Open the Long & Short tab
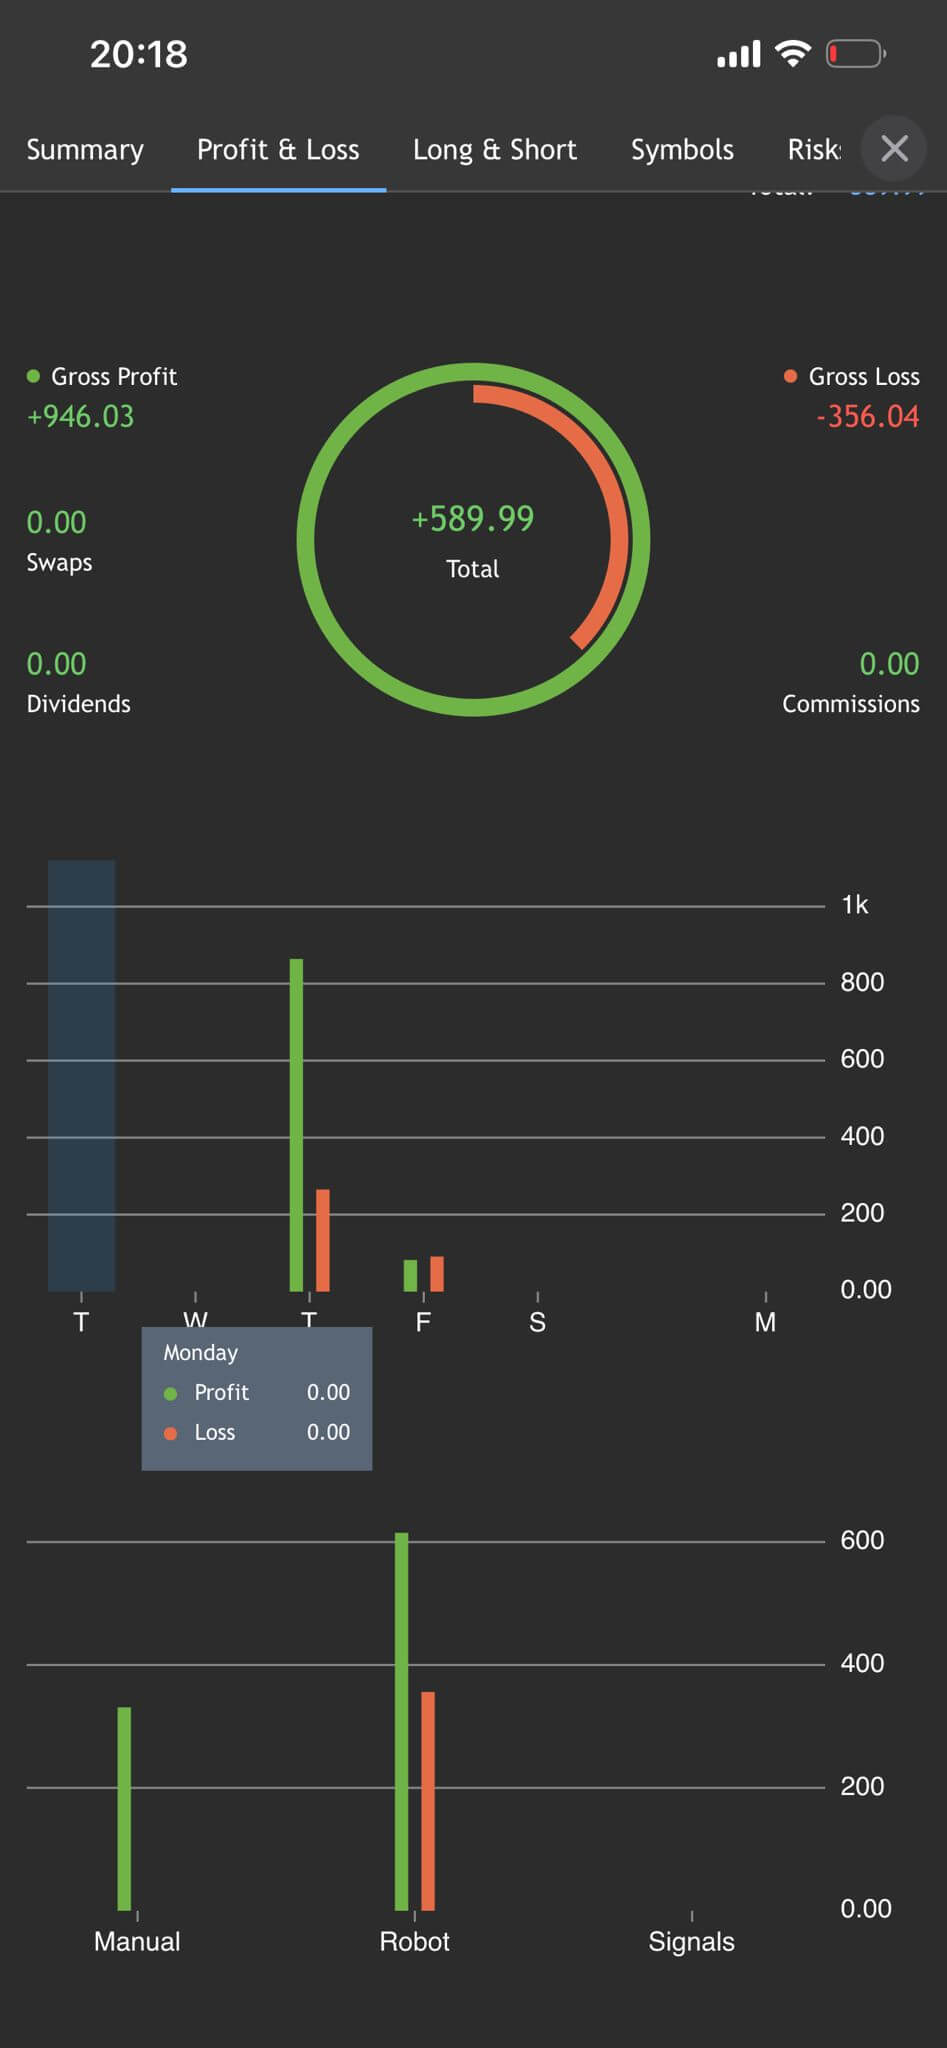 click(495, 150)
